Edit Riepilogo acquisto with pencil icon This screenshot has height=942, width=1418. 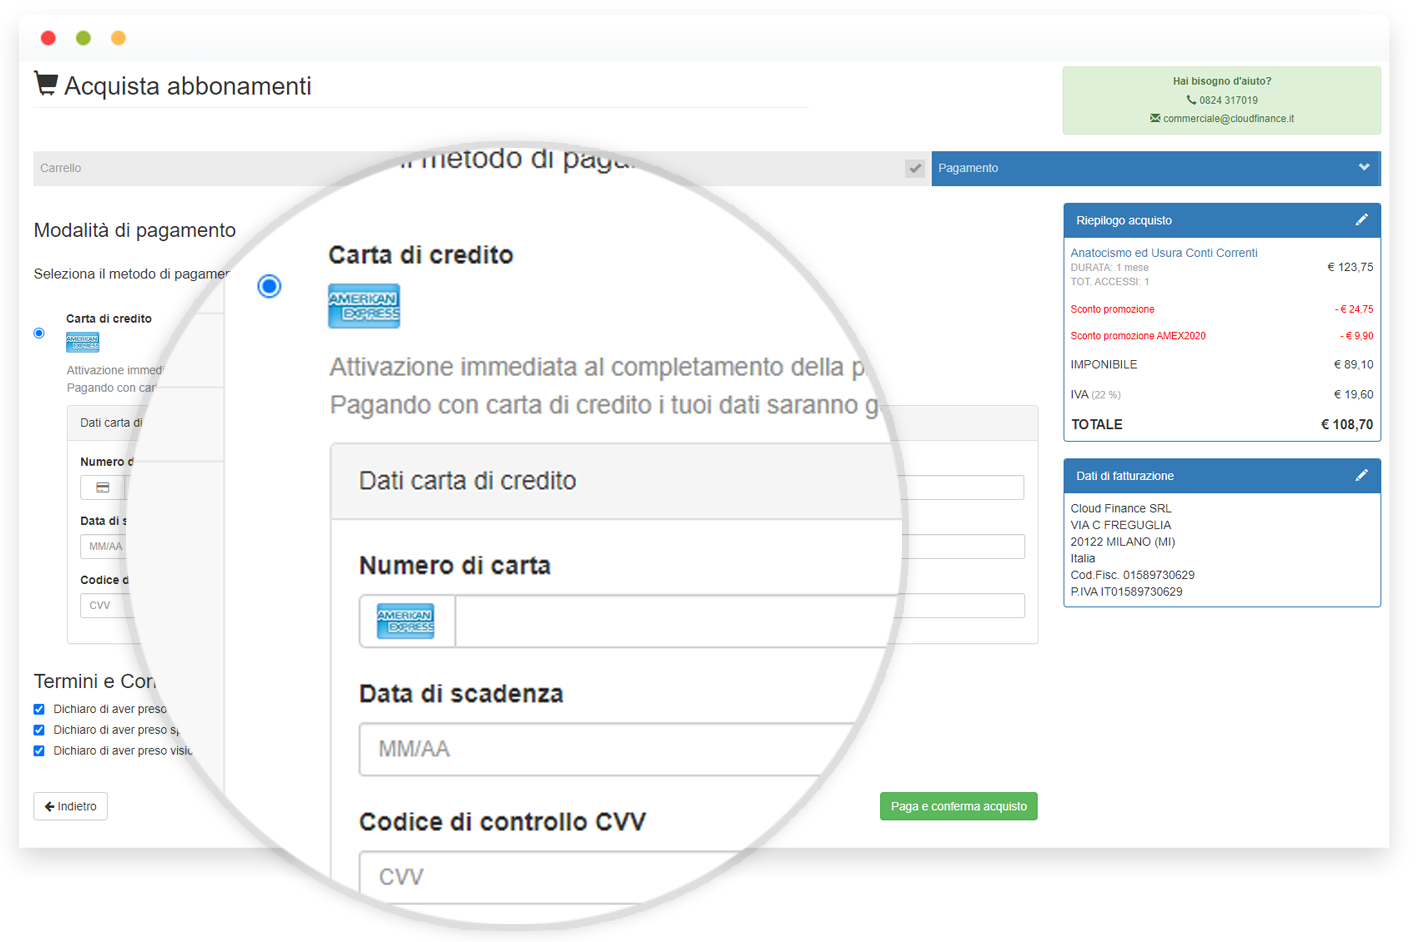(x=1361, y=220)
